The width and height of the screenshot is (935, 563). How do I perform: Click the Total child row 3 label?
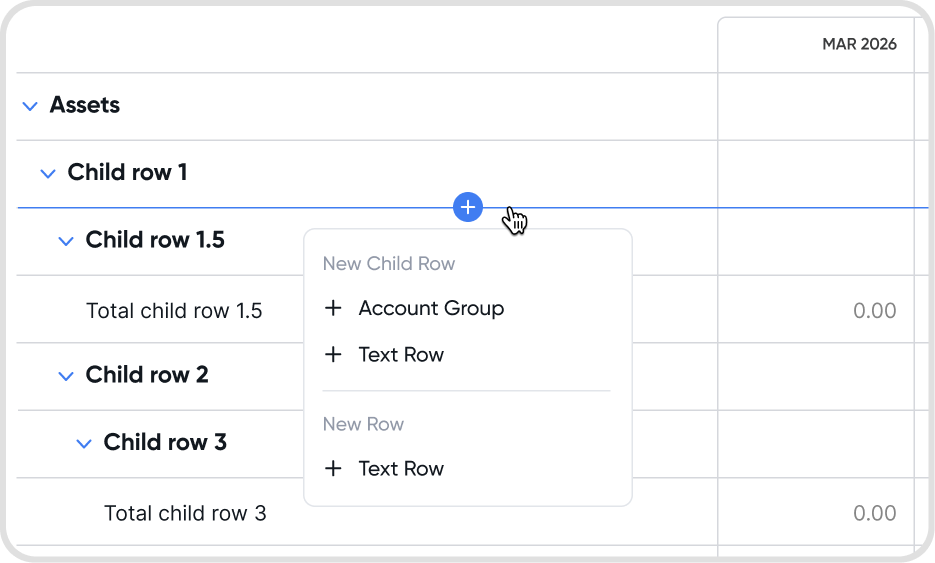pyautogui.click(x=185, y=513)
